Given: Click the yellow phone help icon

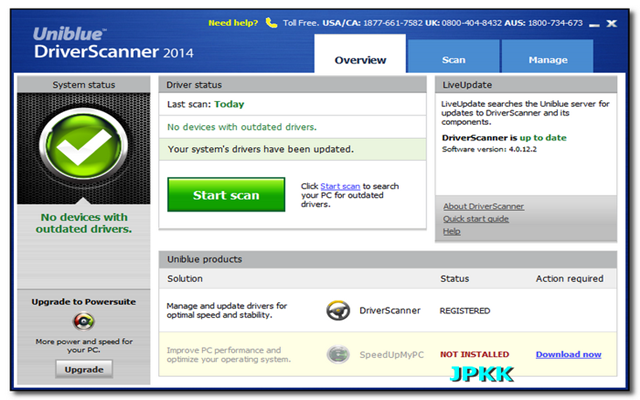Looking at the screenshot, I should [271, 23].
